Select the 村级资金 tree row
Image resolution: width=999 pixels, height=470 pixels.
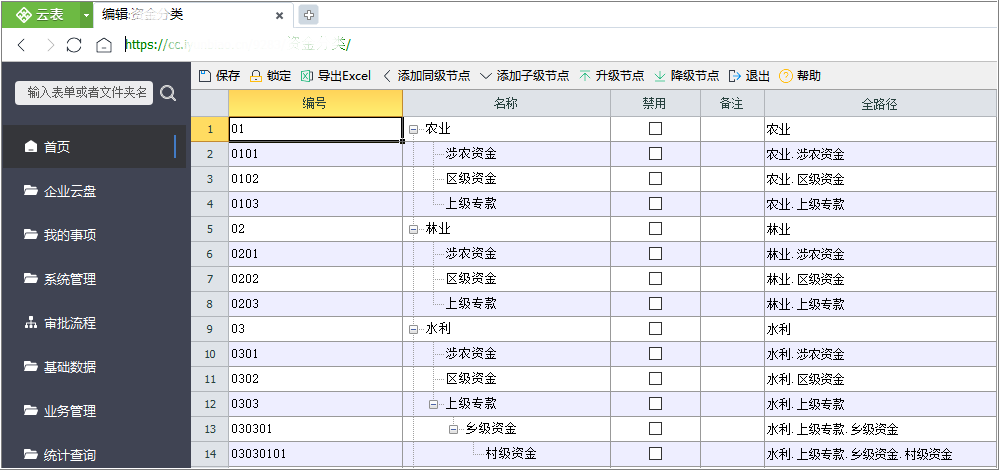coord(507,454)
